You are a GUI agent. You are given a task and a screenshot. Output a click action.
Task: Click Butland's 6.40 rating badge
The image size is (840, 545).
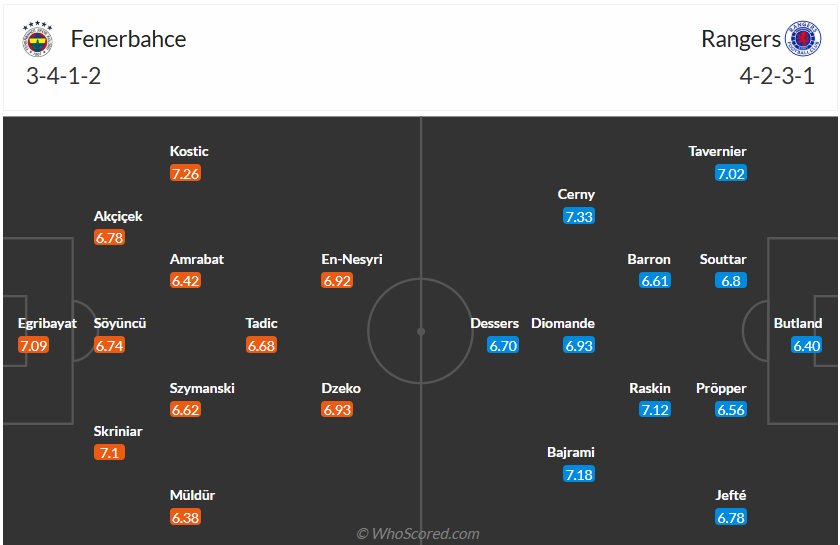tap(806, 345)
